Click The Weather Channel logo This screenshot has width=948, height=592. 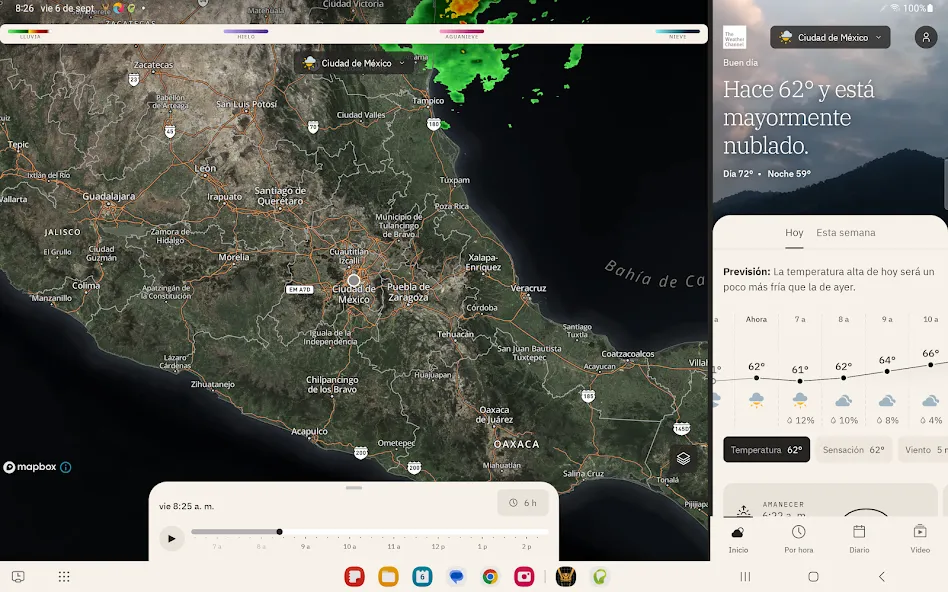coord(735,37)
